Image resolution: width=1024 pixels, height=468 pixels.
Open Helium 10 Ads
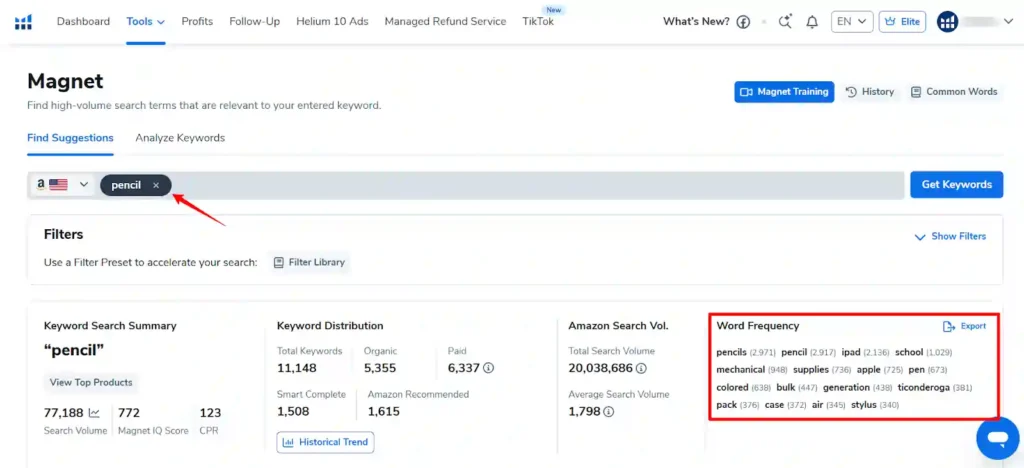pyautogui.click(x=332, y=22)
